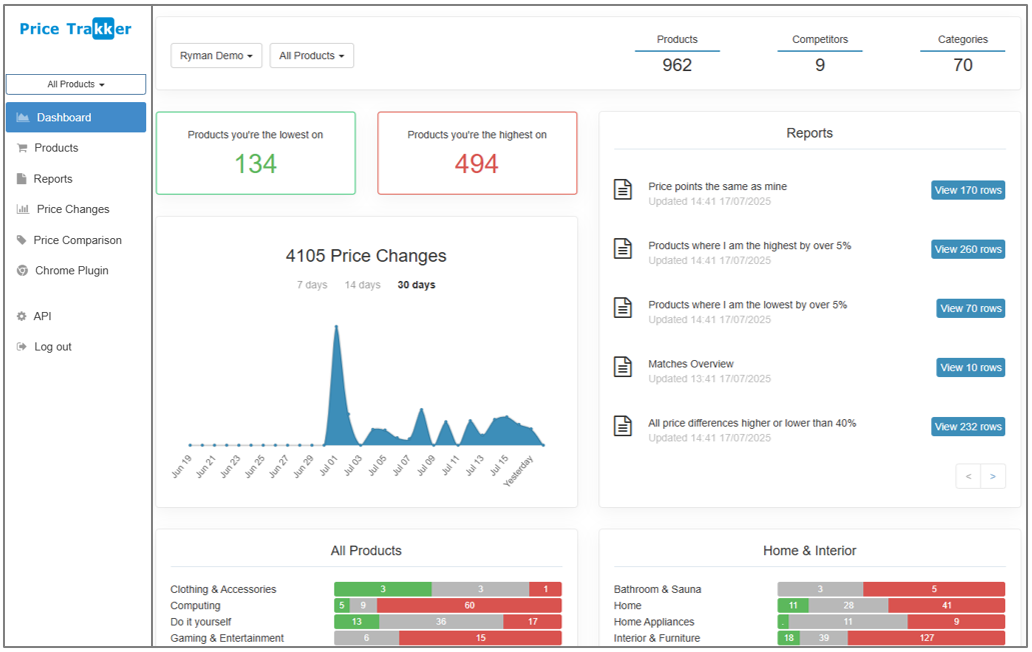The height and width of the screenshot is (652, 1032).
Task: Click grey bar 36 for Do it yourself
Action: [441, 622]
